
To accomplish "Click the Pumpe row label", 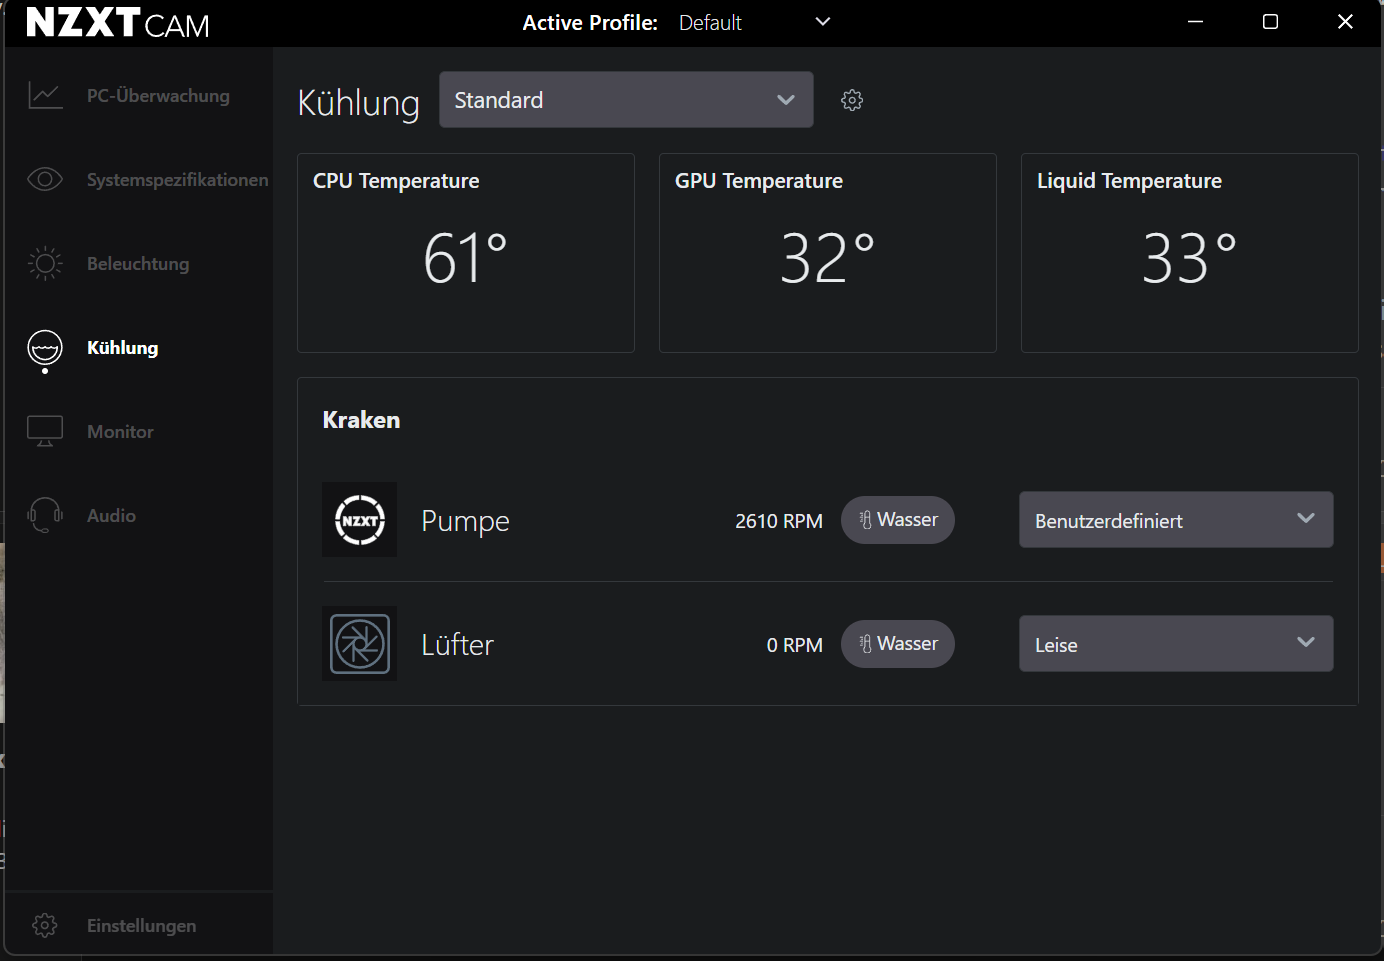I will click(465, 521).
